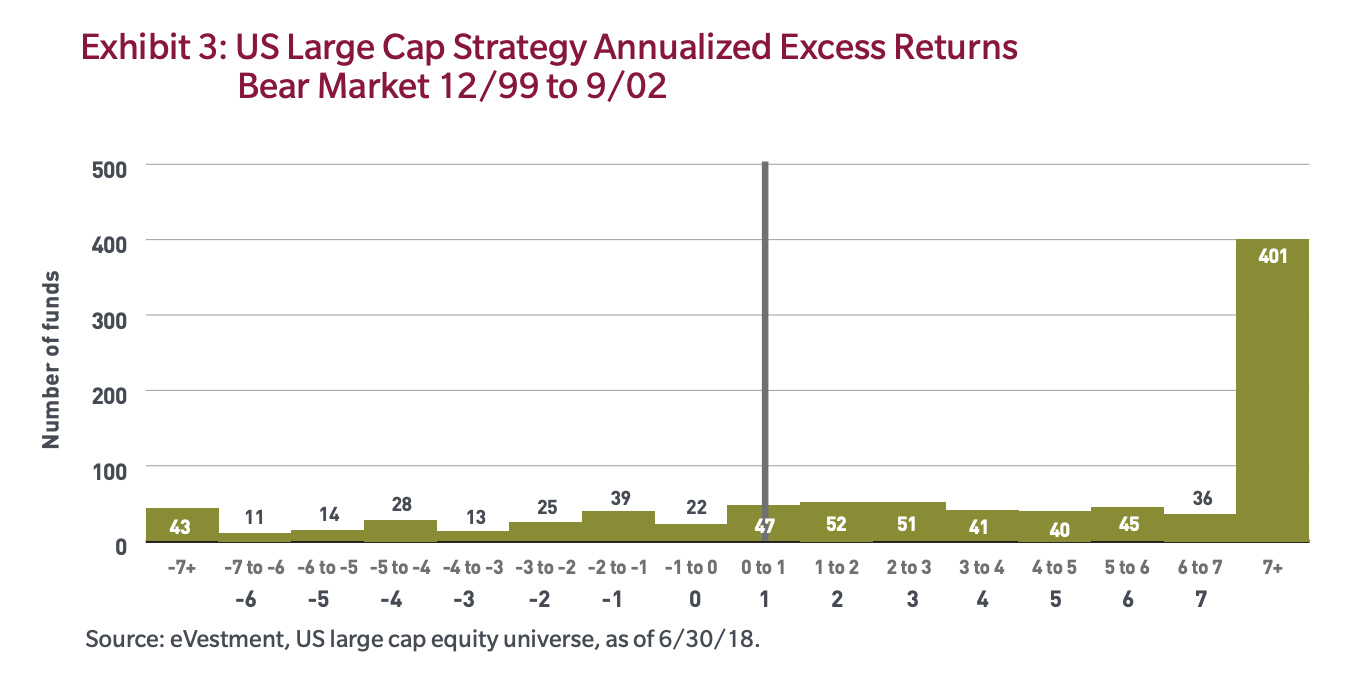Select the -5 to -4 x-axis category label
This screenshot has height=694, width=1352.
[x=400, y=568]
